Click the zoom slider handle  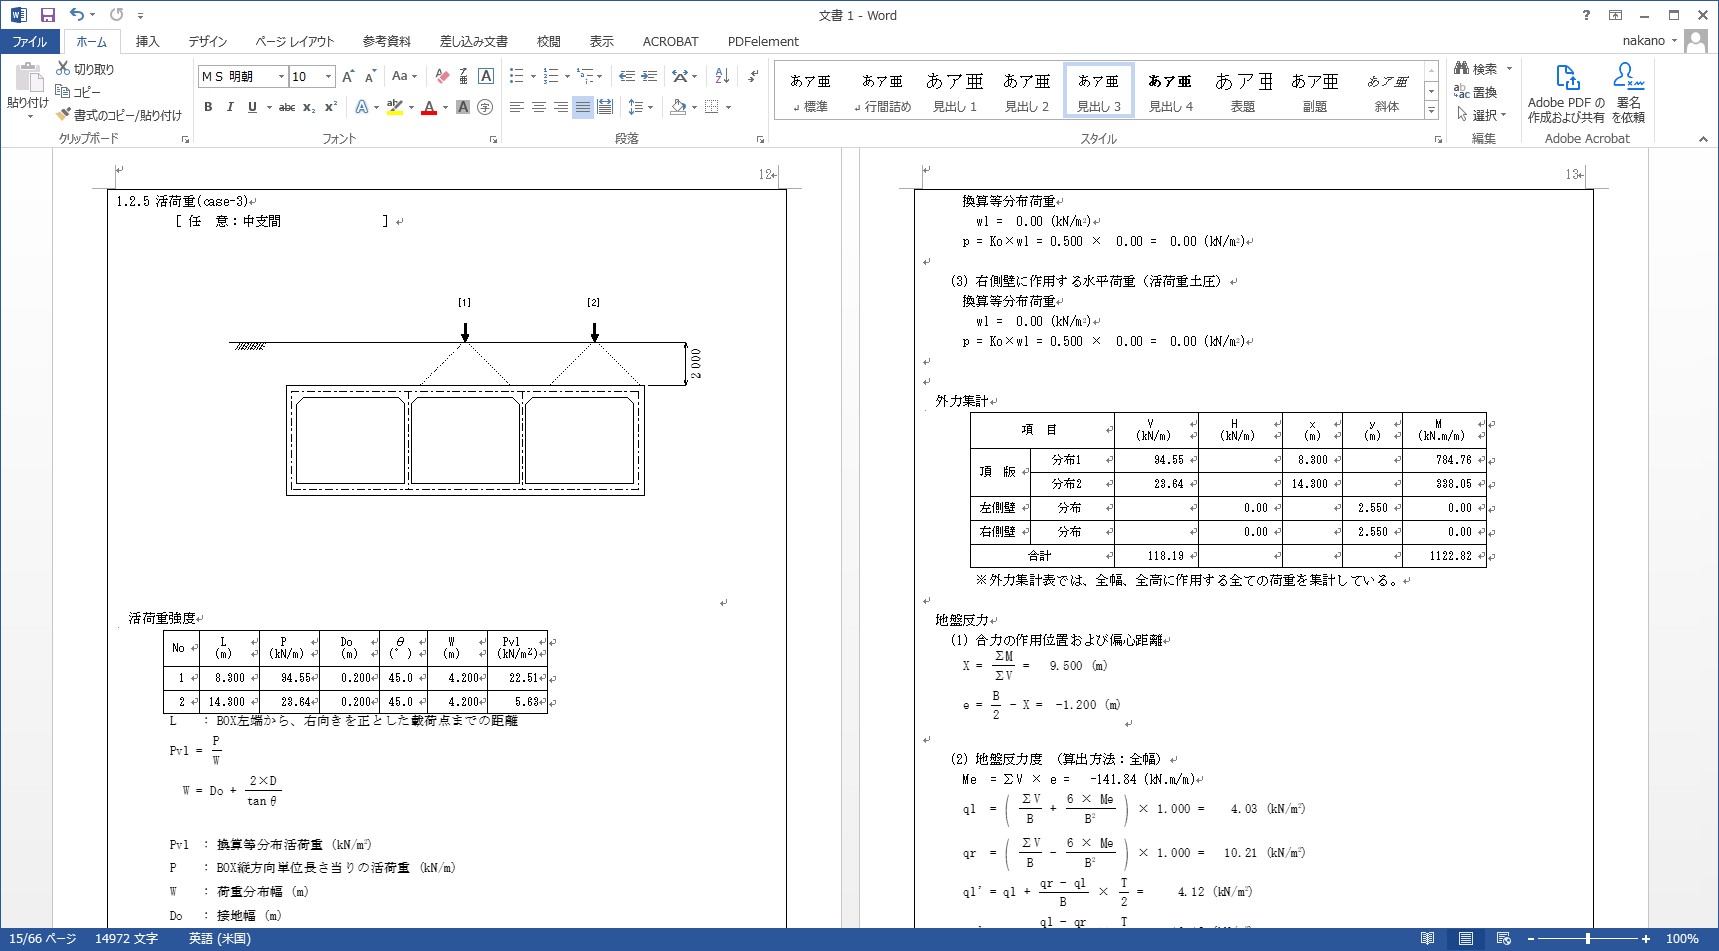(1588, 939)
